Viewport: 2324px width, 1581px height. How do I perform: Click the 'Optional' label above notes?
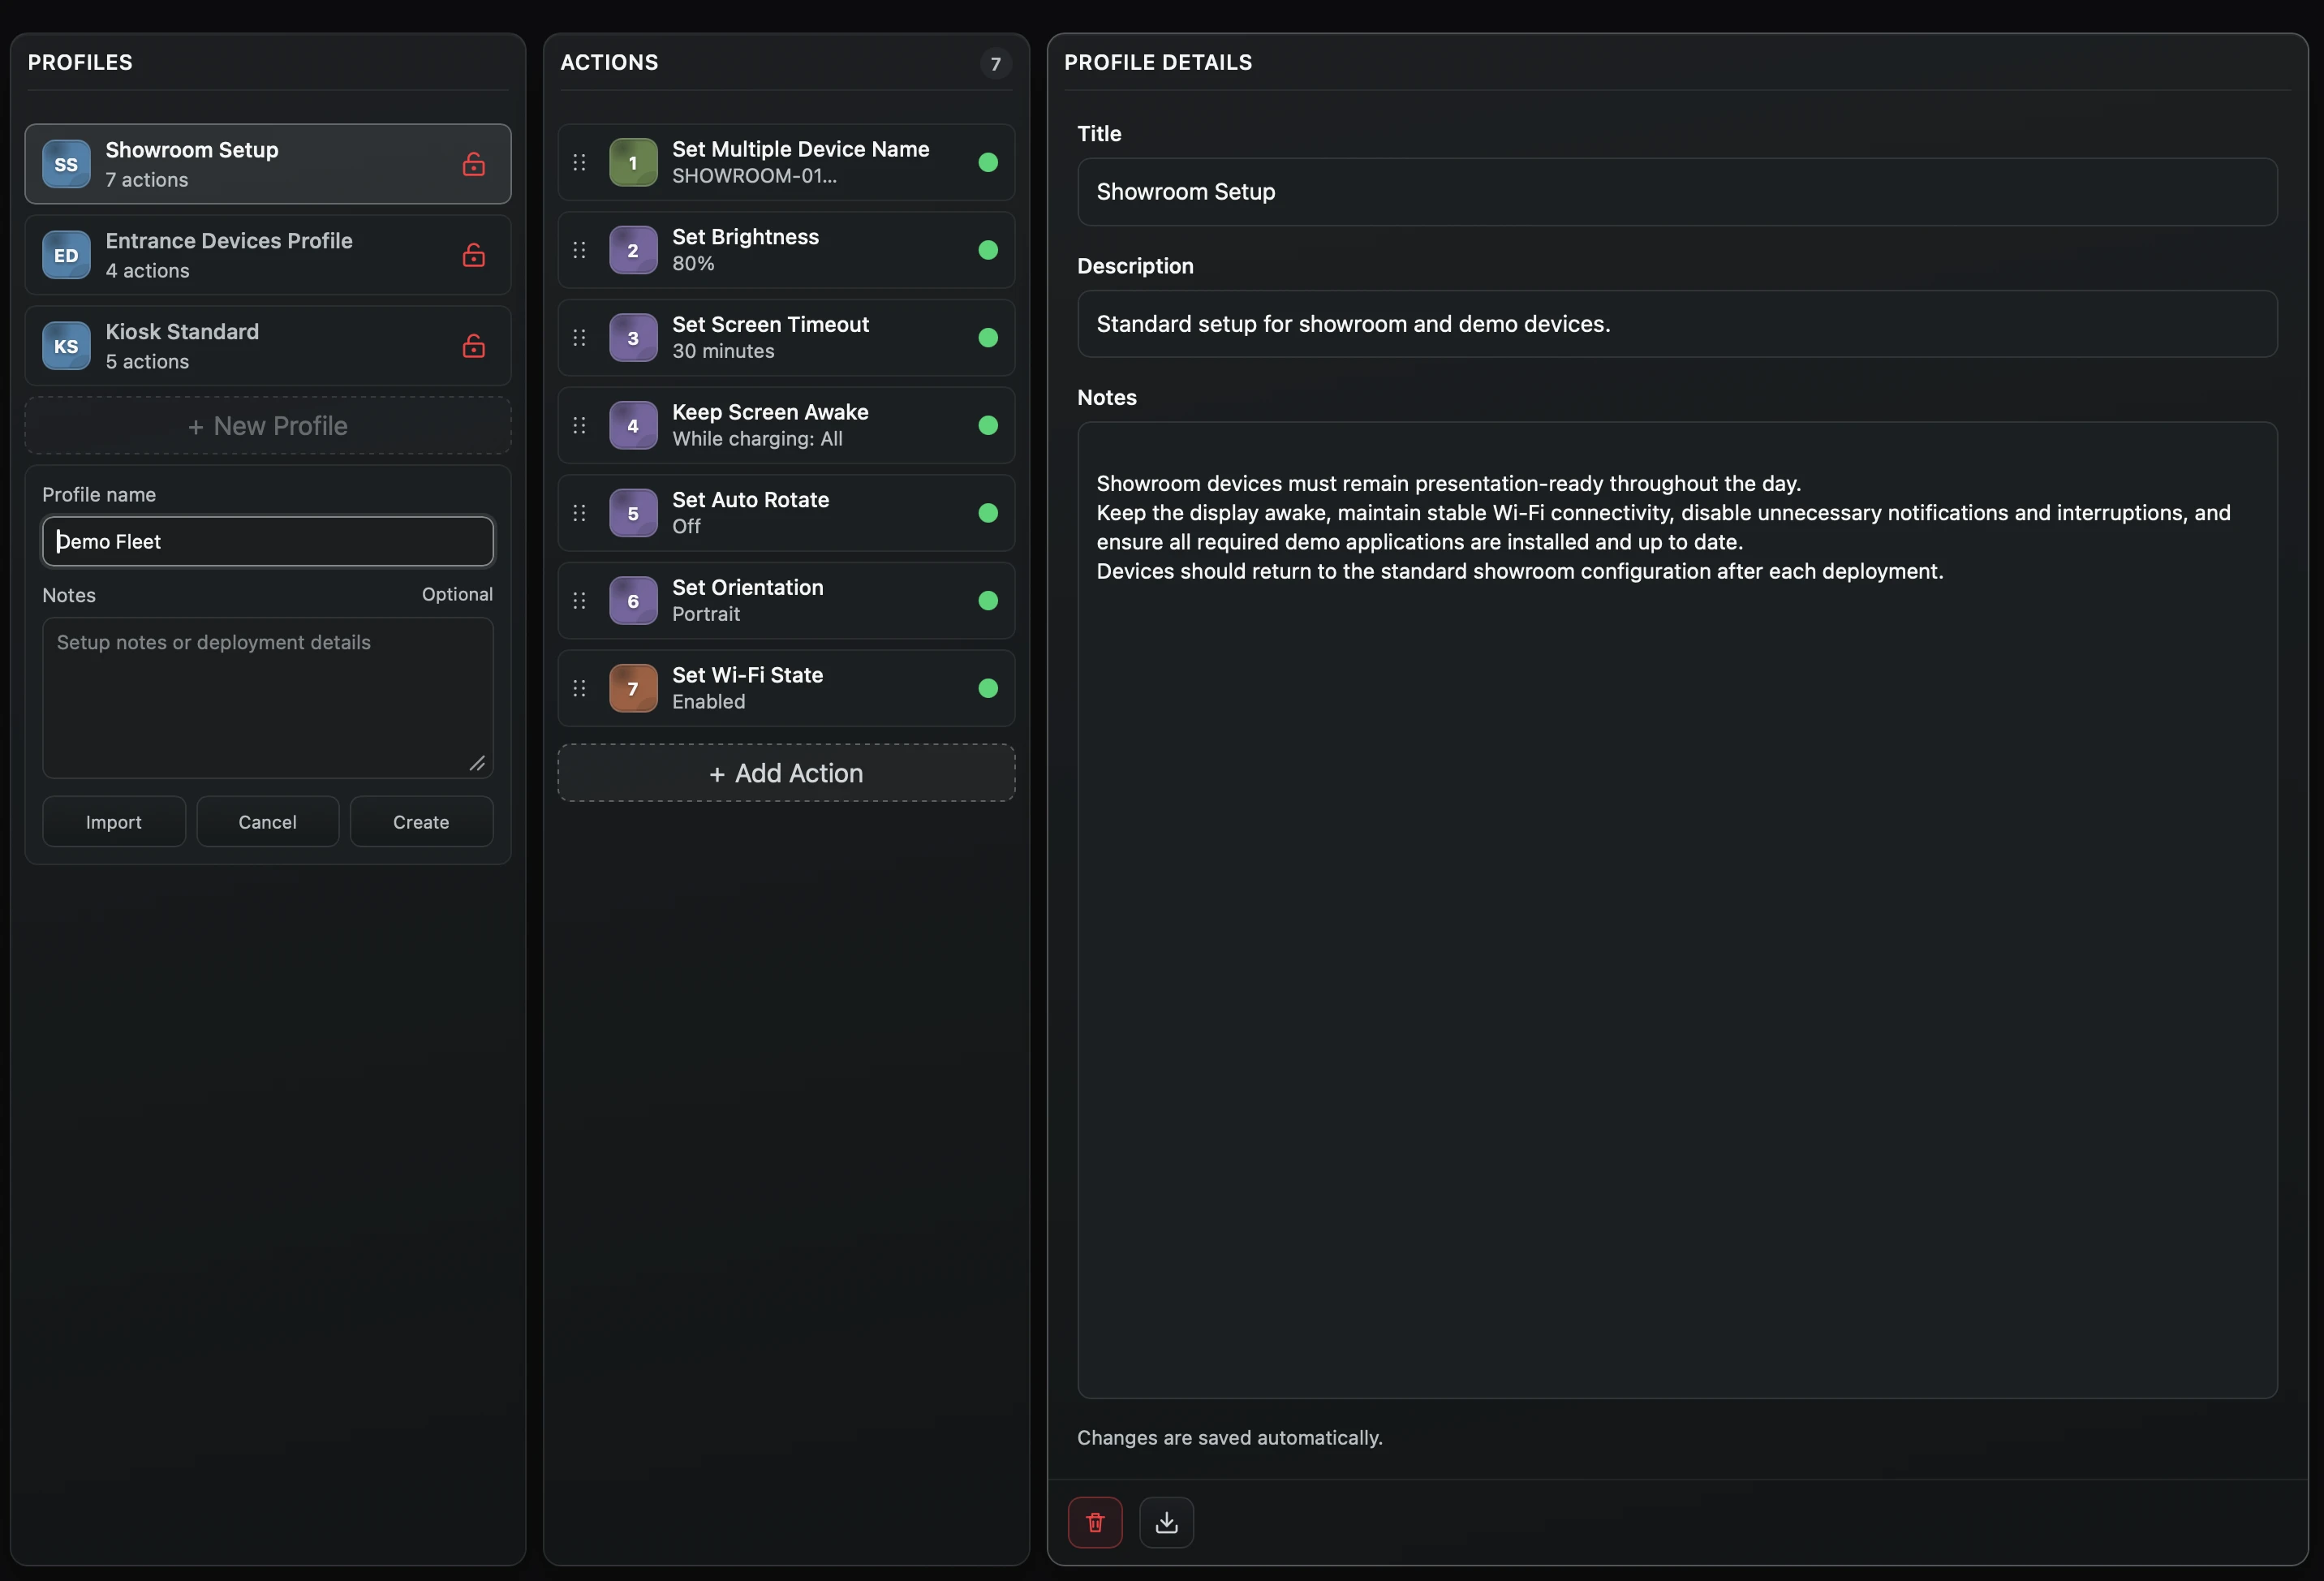pyautogui.click(x=457, y=594)
